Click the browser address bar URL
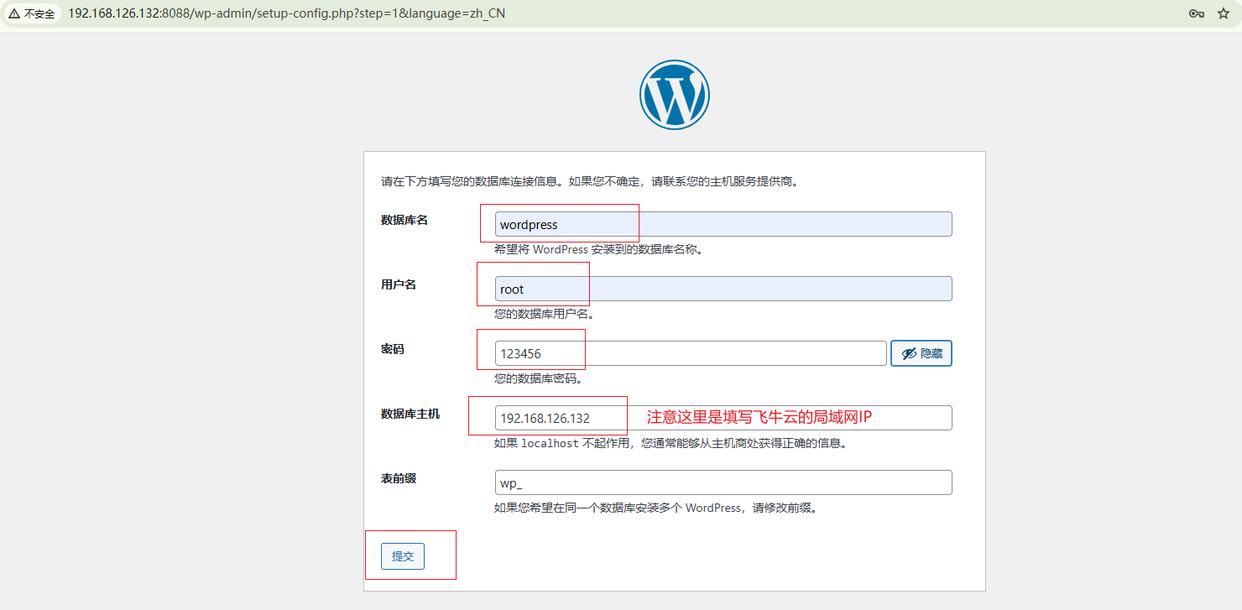This screenshot has width=1242, height=610. [287, 14]
